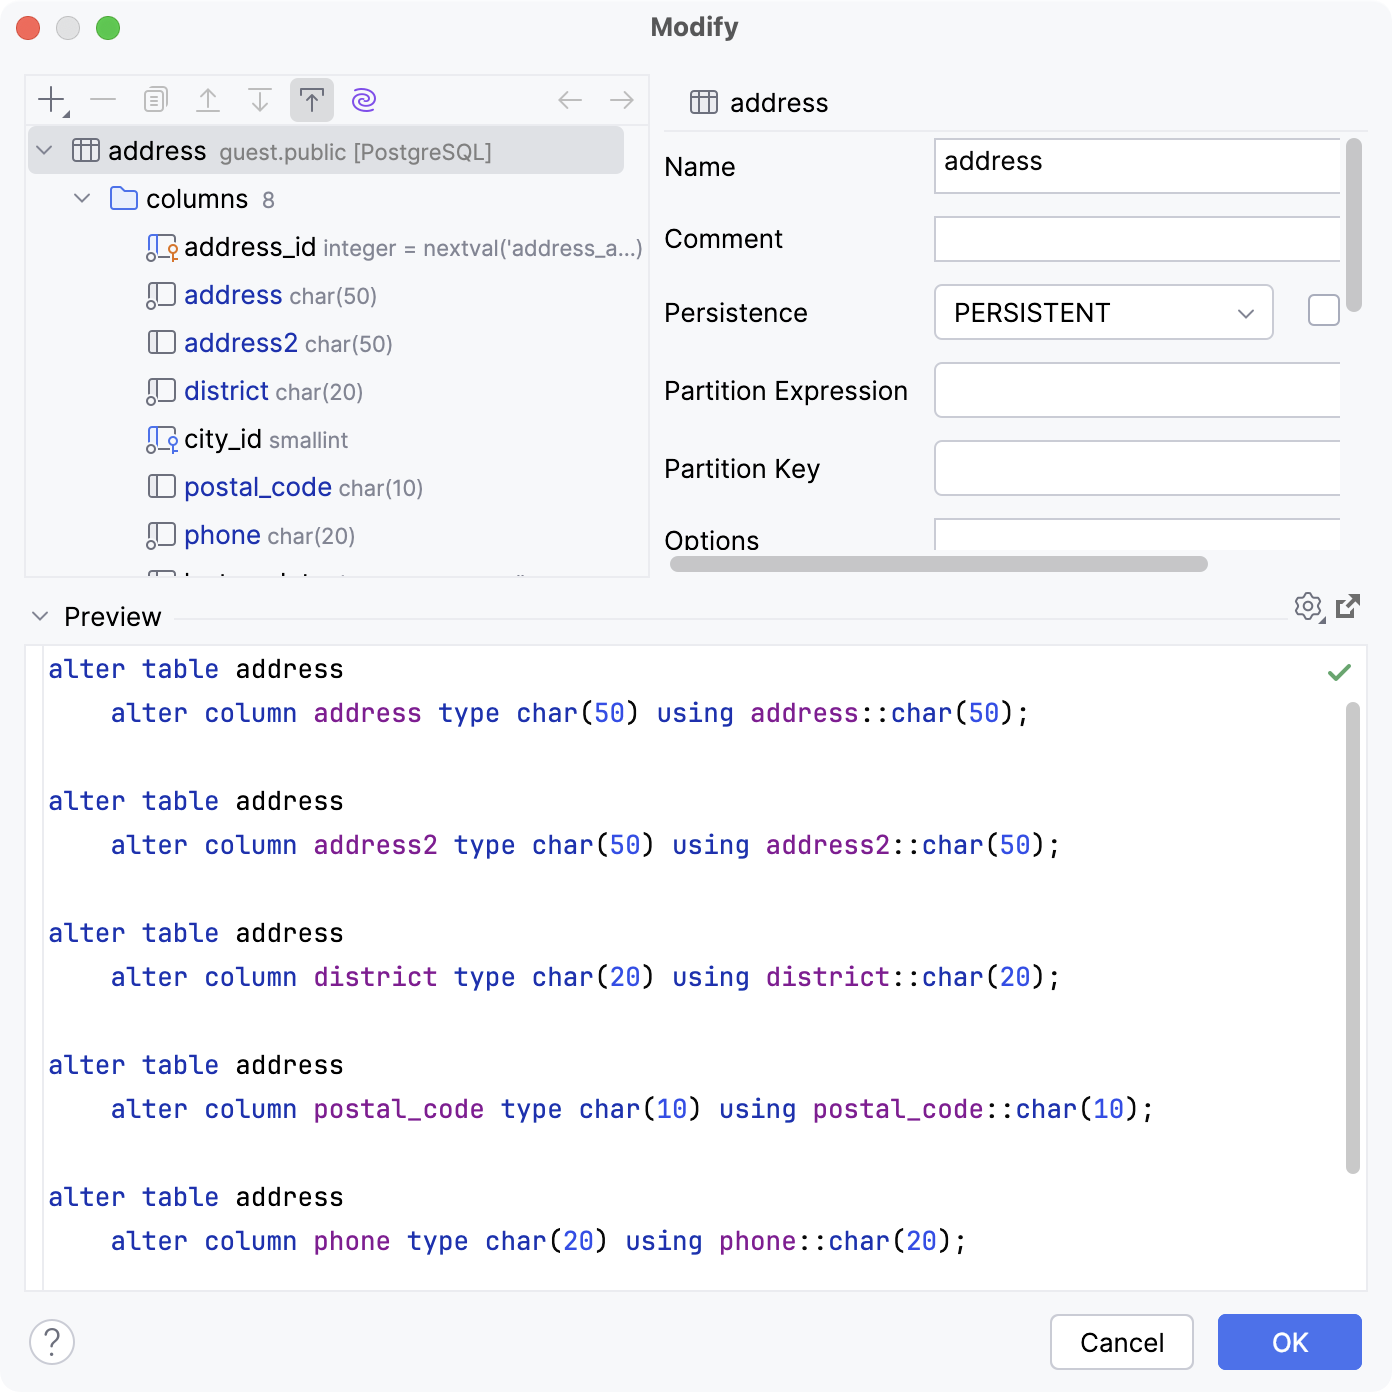Screen dimensions: 1392x1392
Task: Toggle the highlighted scroll-to-top toolbar button
Action: tap(313, 99)
